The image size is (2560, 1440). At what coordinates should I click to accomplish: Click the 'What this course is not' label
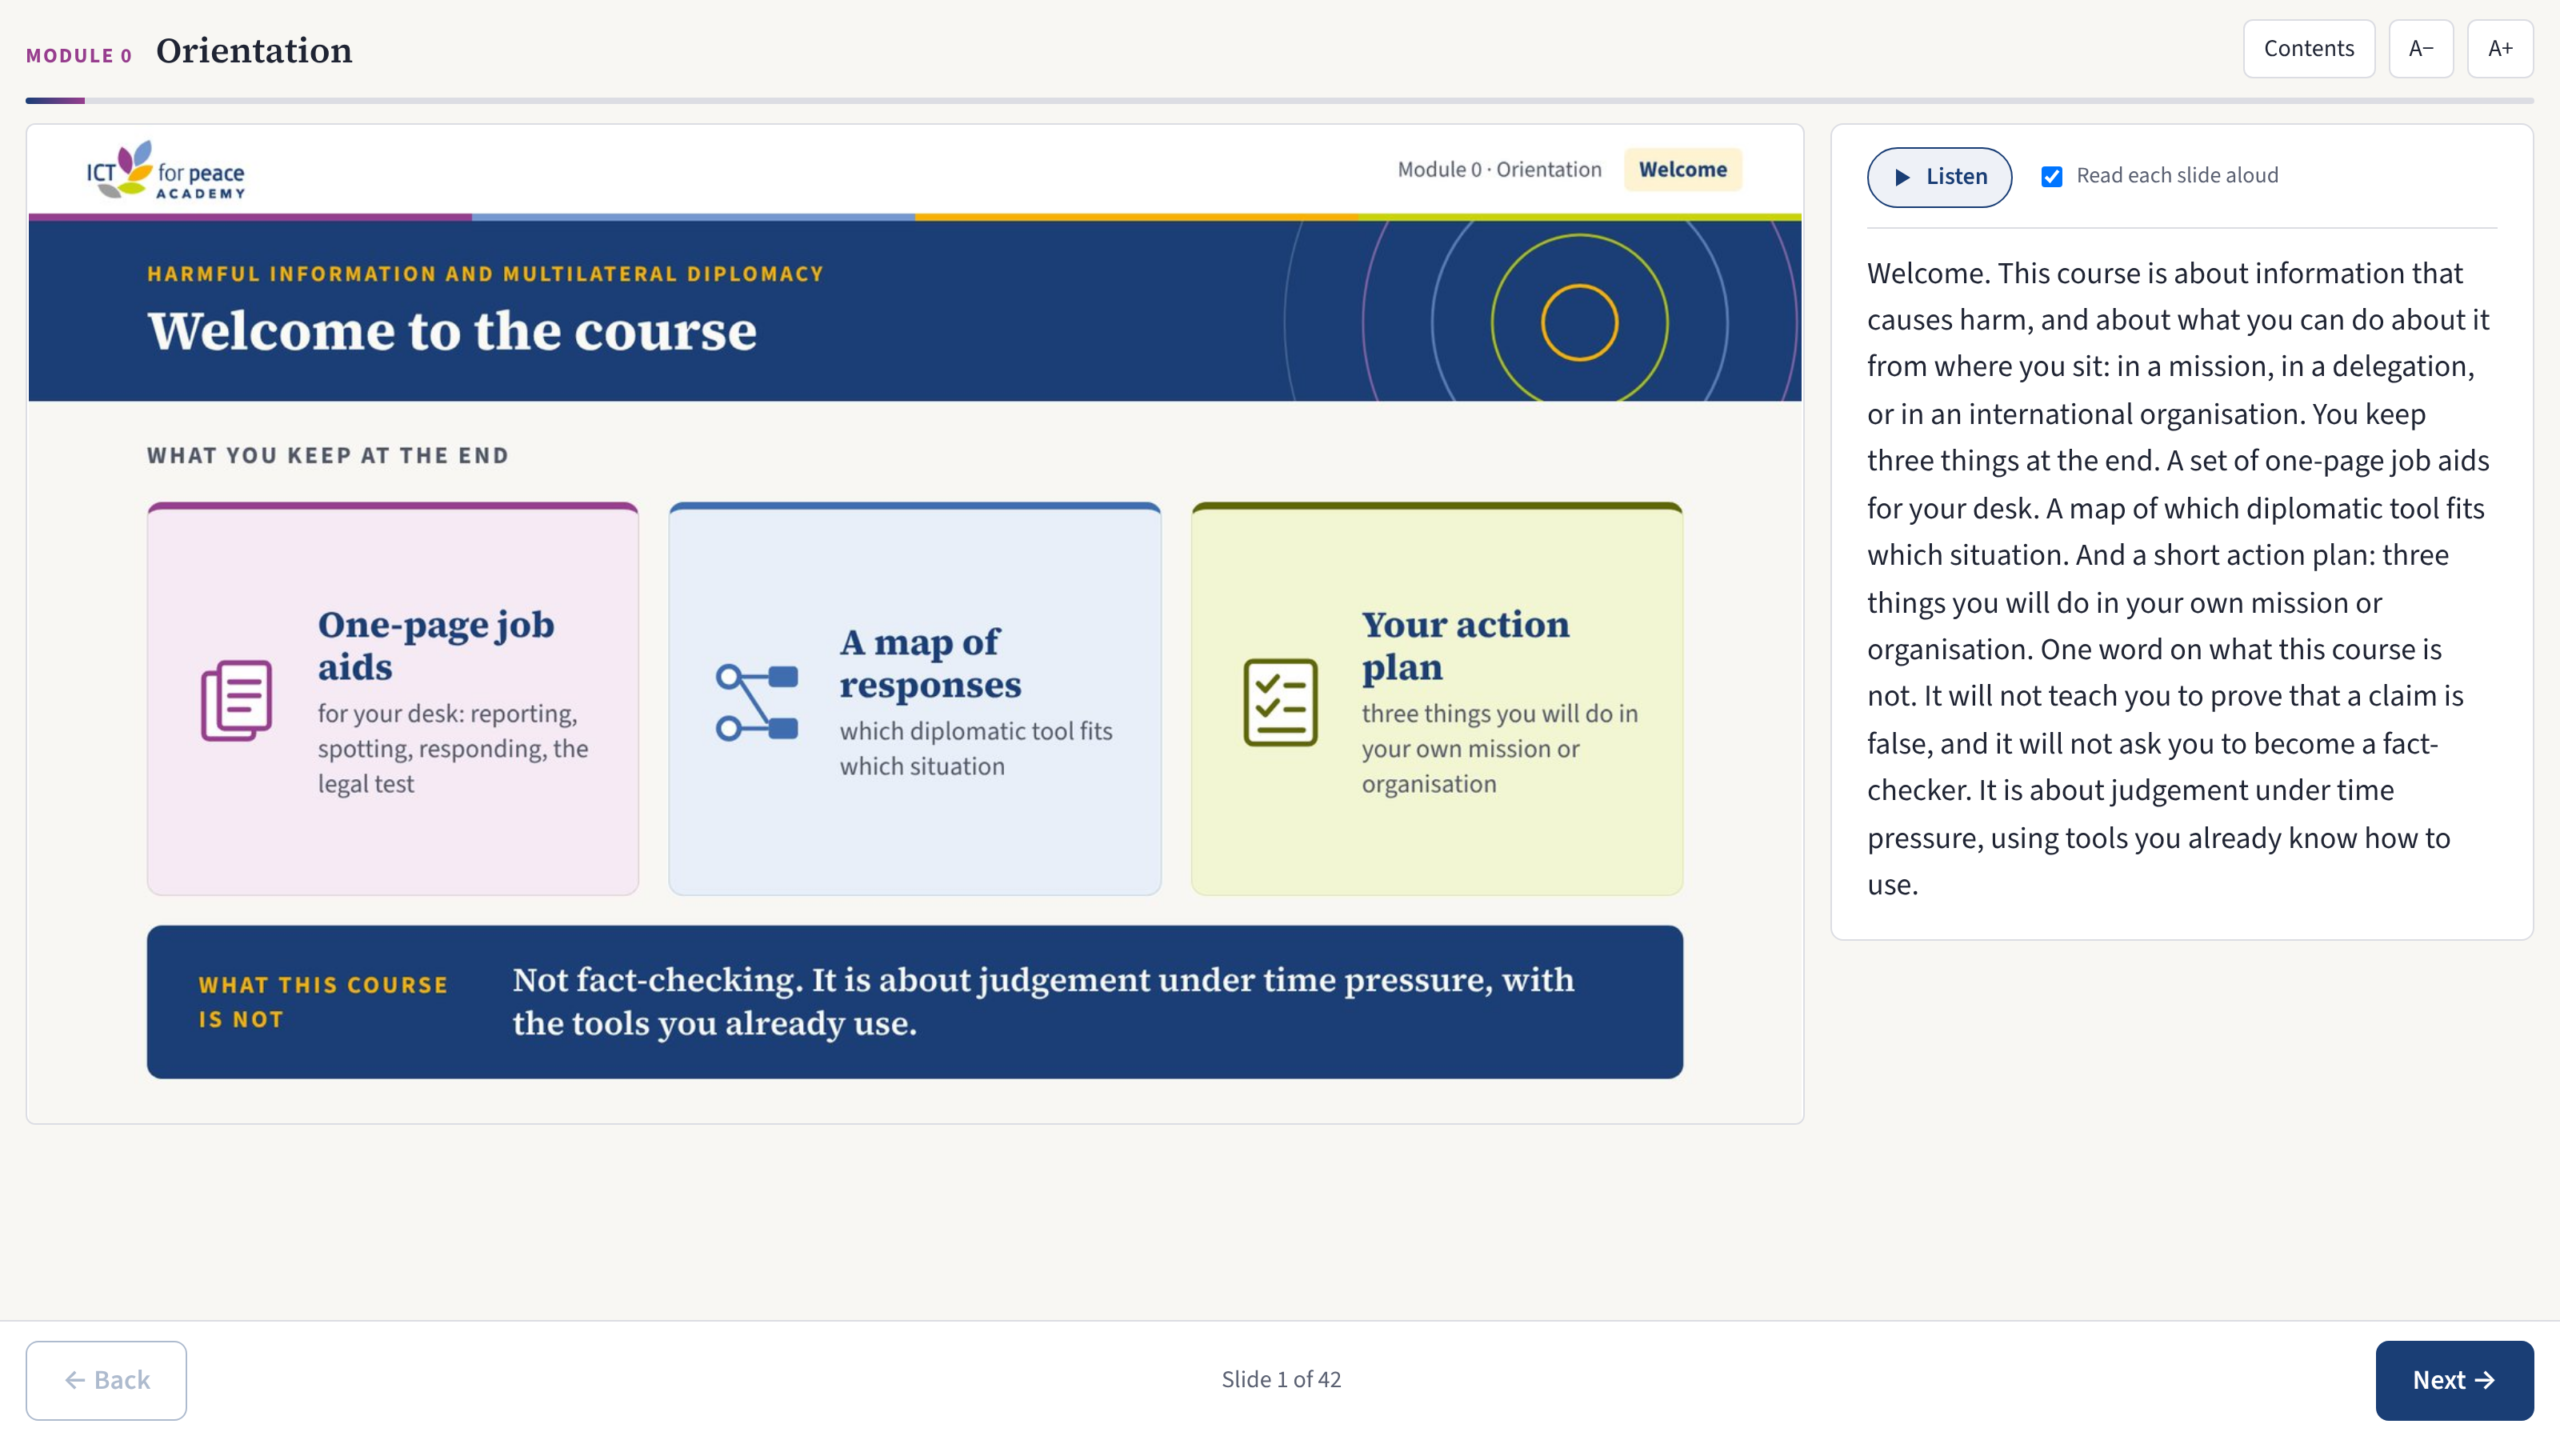click(323, 1002)
